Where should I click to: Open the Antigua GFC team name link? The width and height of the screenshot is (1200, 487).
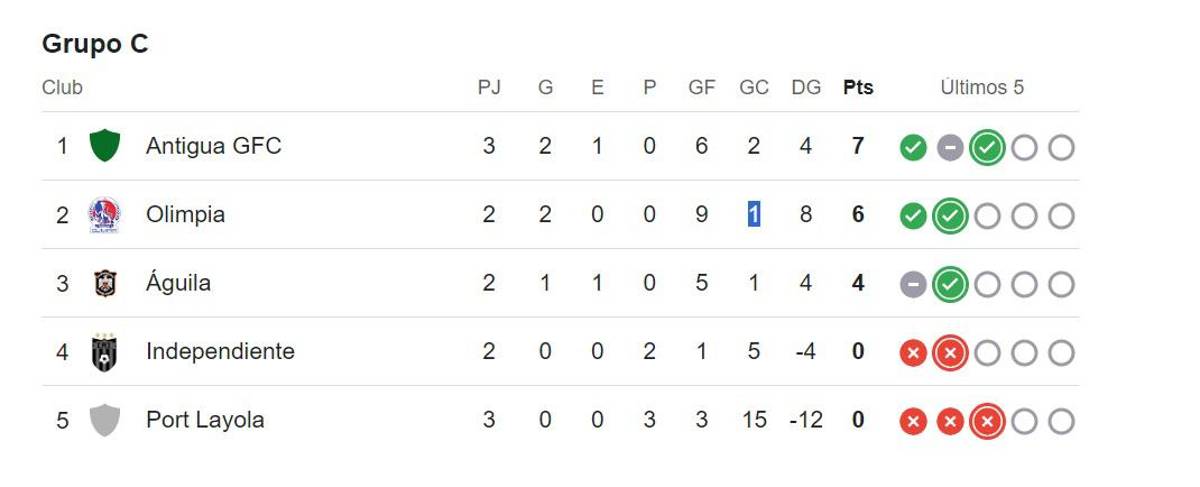click(213, 146)
